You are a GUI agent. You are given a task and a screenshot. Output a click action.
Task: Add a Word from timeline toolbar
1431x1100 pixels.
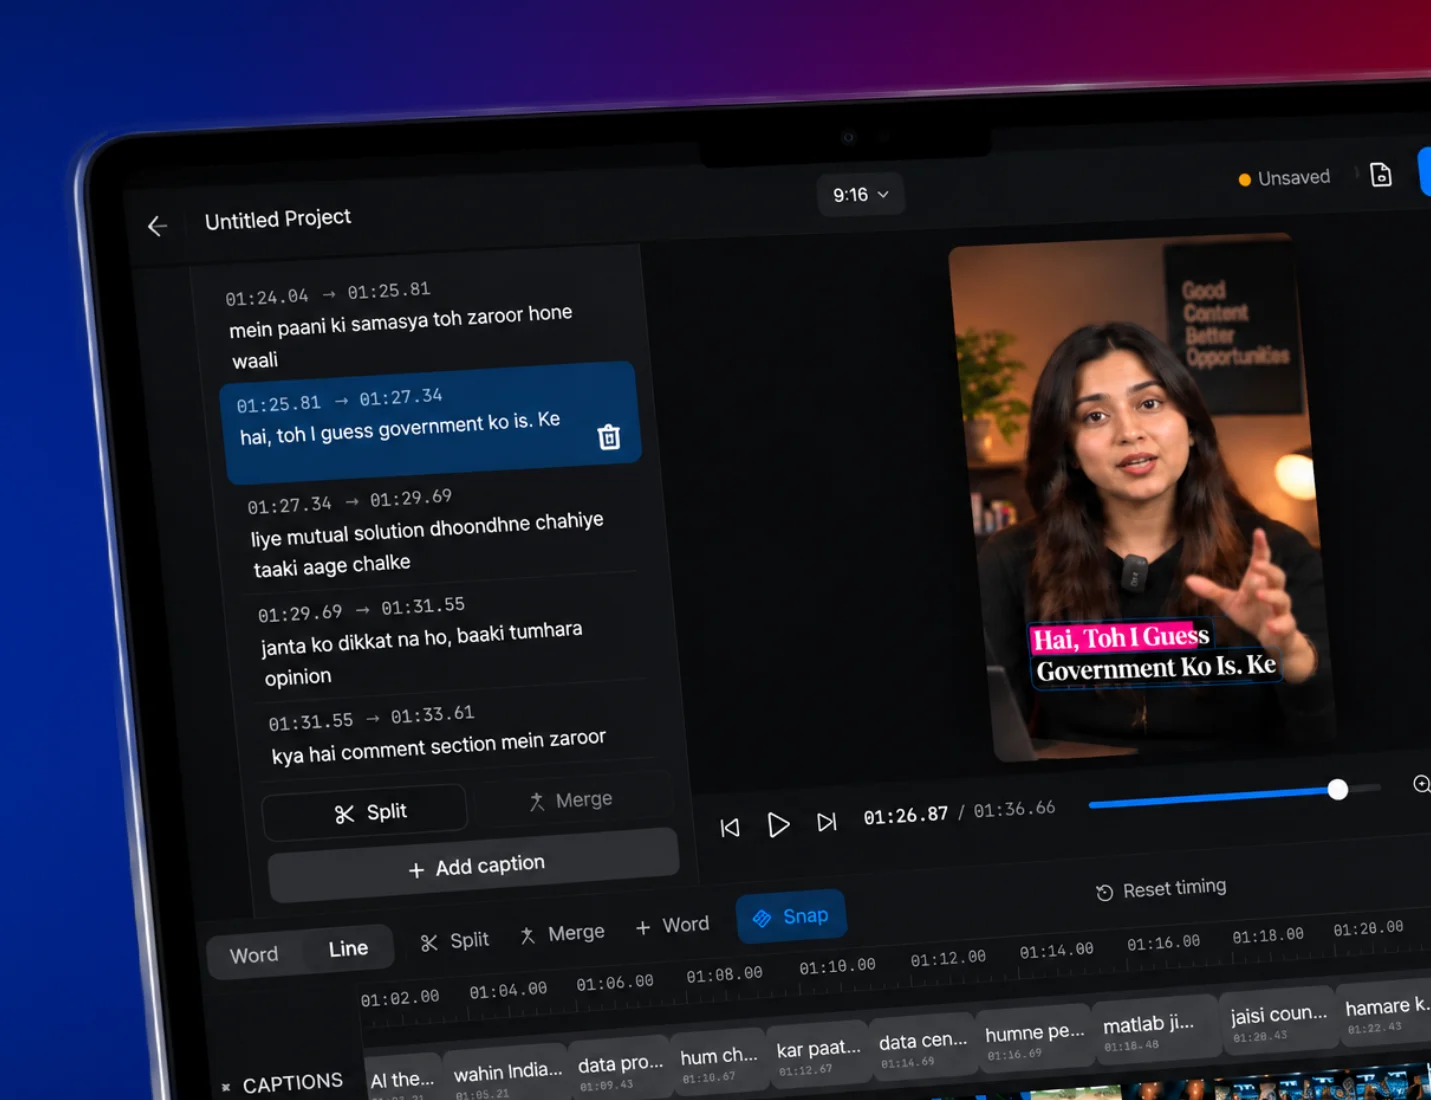[673, 926]
